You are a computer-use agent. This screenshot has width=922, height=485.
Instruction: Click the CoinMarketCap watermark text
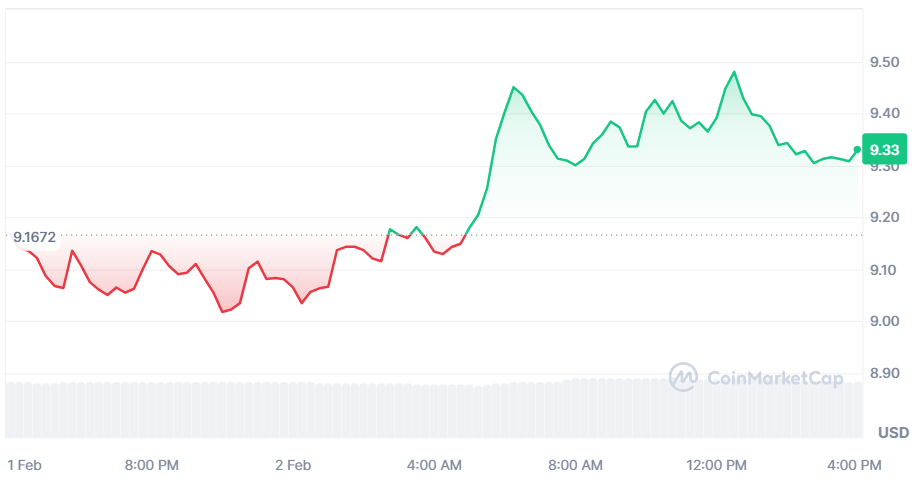click(774, 377)
